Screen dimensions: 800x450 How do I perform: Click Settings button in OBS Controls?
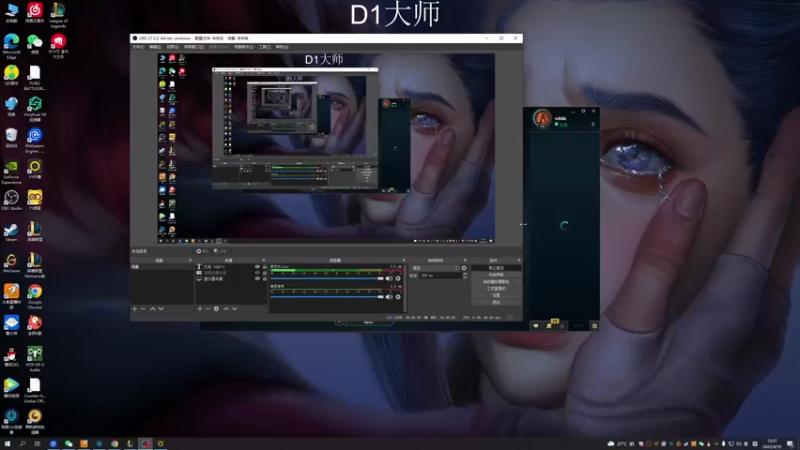[x=496, y=295]
